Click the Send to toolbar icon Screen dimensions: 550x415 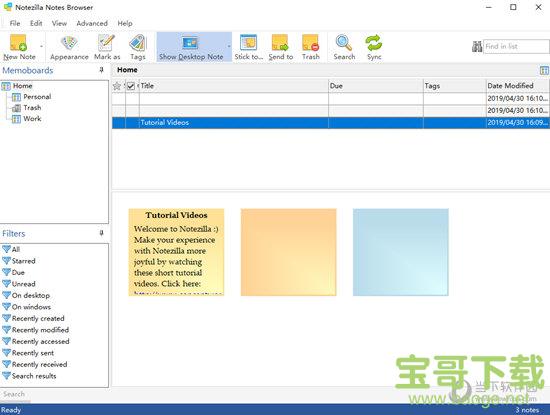click(x=281, y=47)
